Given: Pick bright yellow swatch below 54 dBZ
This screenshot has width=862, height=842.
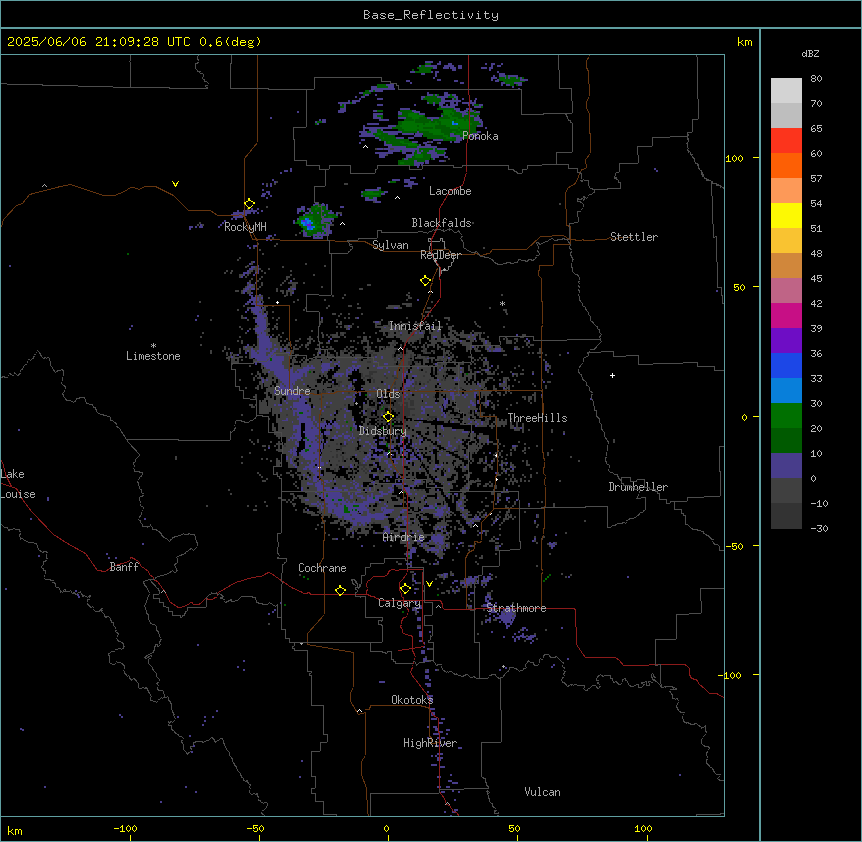Looking at the screenshot, I should (x=786, y=215).
